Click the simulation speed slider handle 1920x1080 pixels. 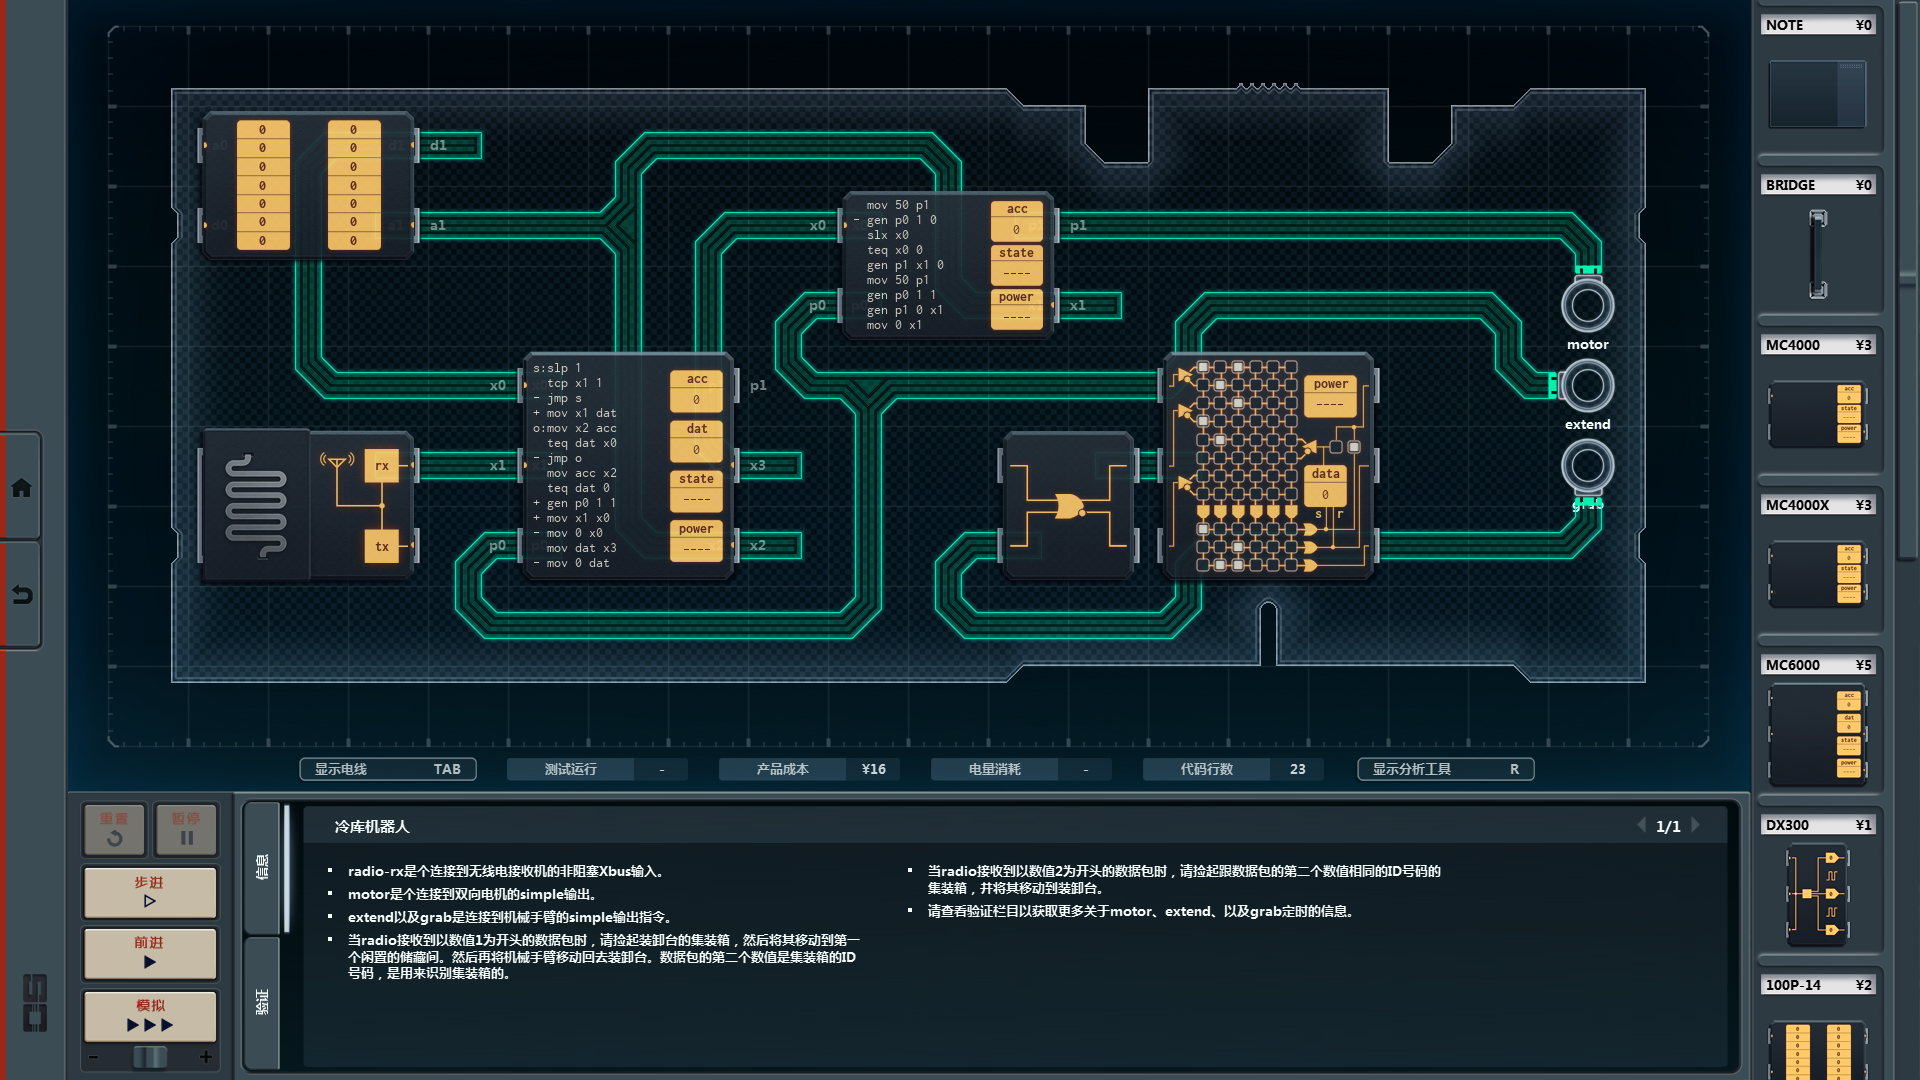coord(150,1057)
